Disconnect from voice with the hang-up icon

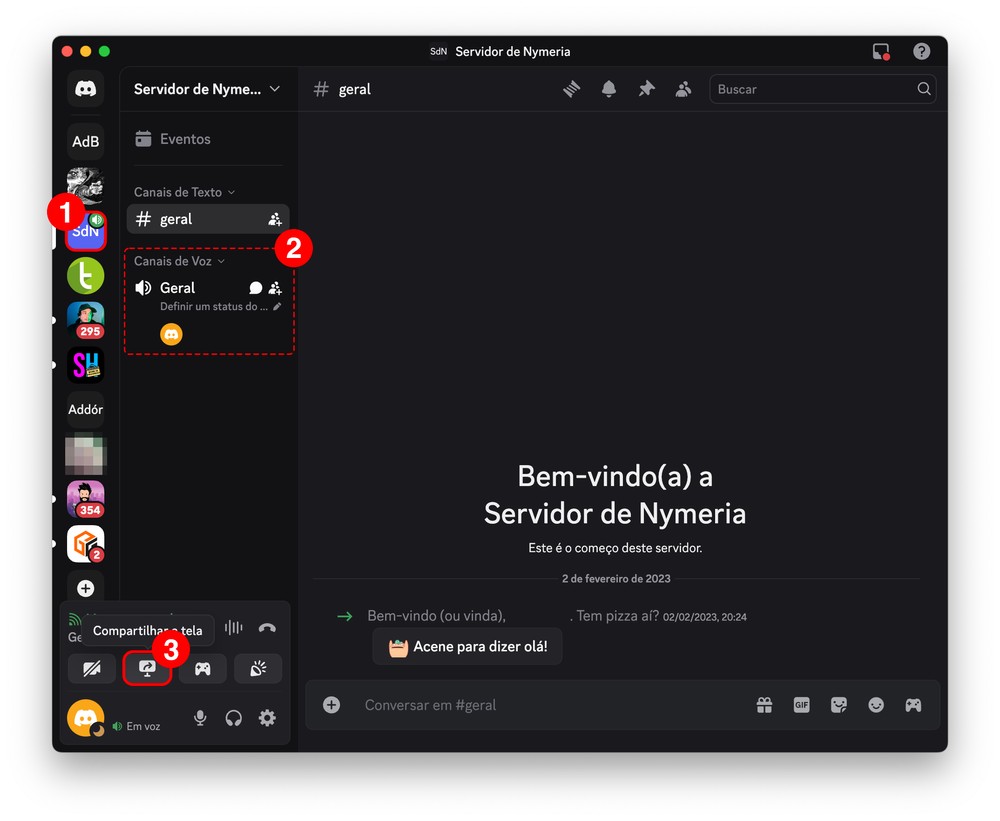pos(267,628)
